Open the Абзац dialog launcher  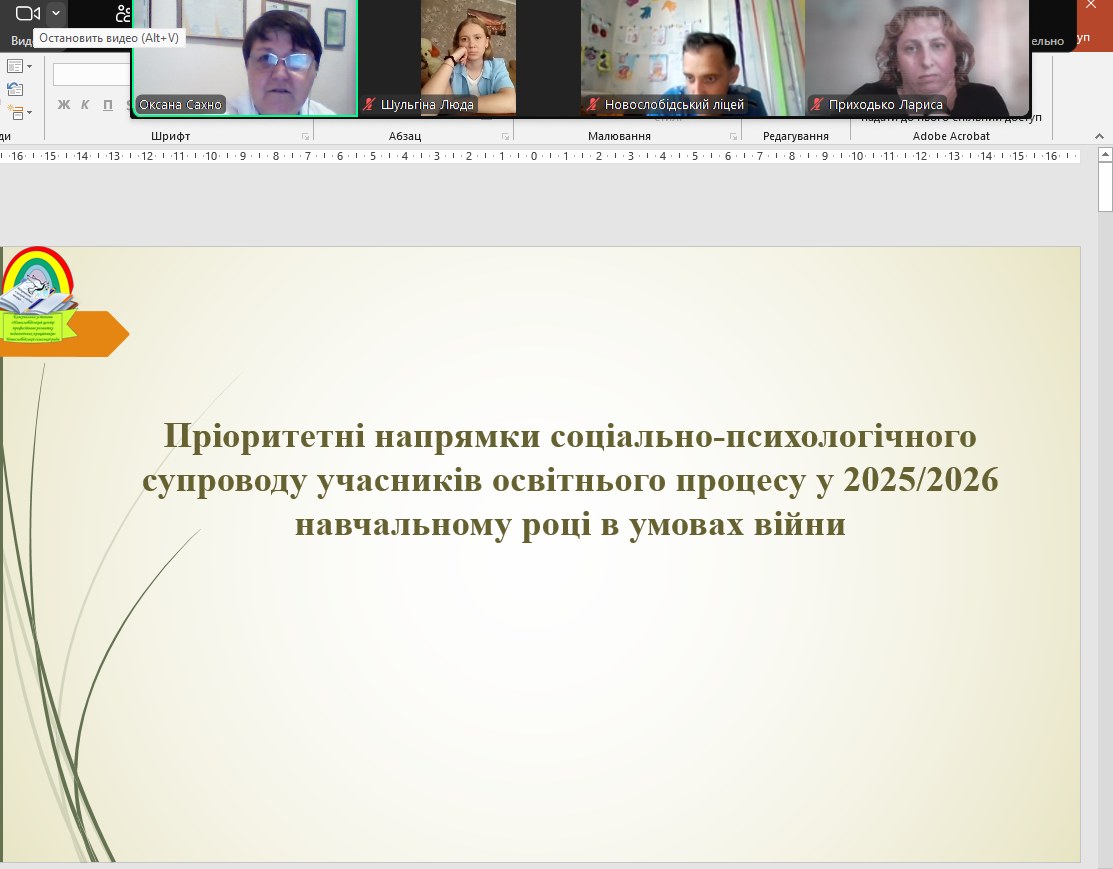506,136
